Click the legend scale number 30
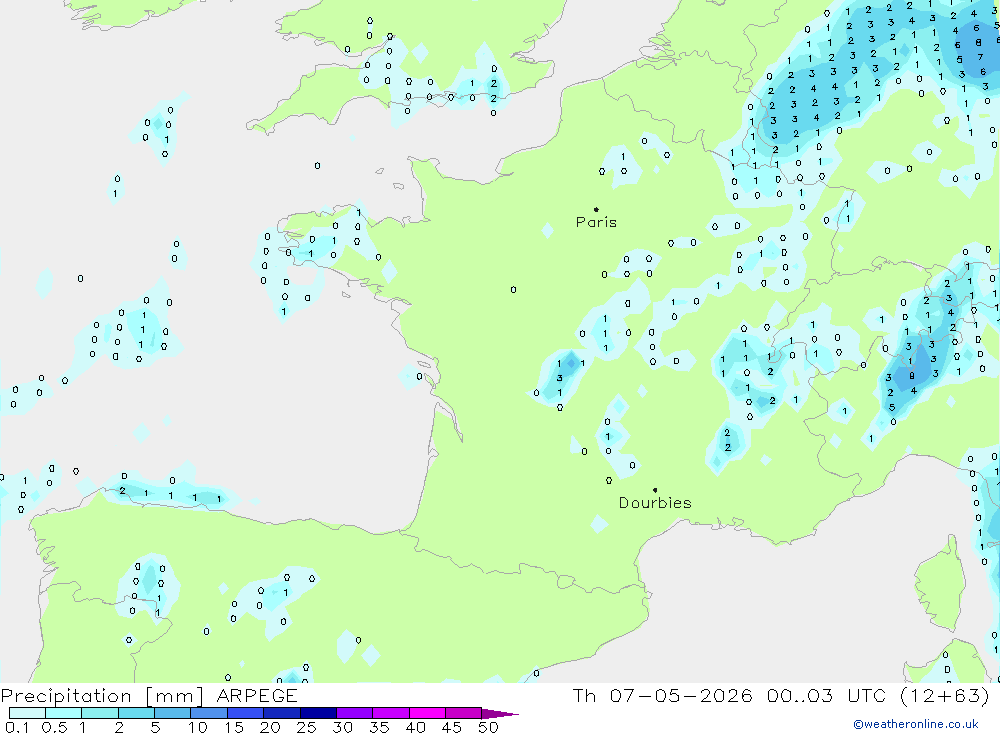This screenshot has height=733, width=1000. (342, 727)
